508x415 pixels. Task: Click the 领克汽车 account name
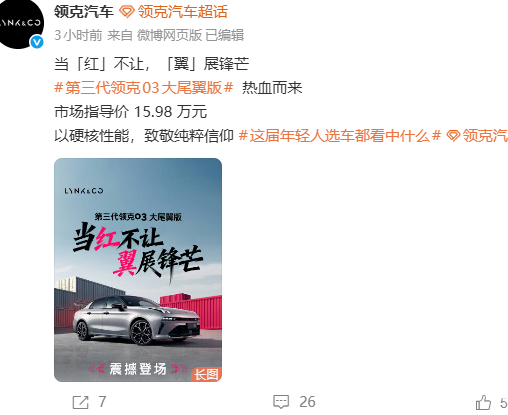point(84,12)
